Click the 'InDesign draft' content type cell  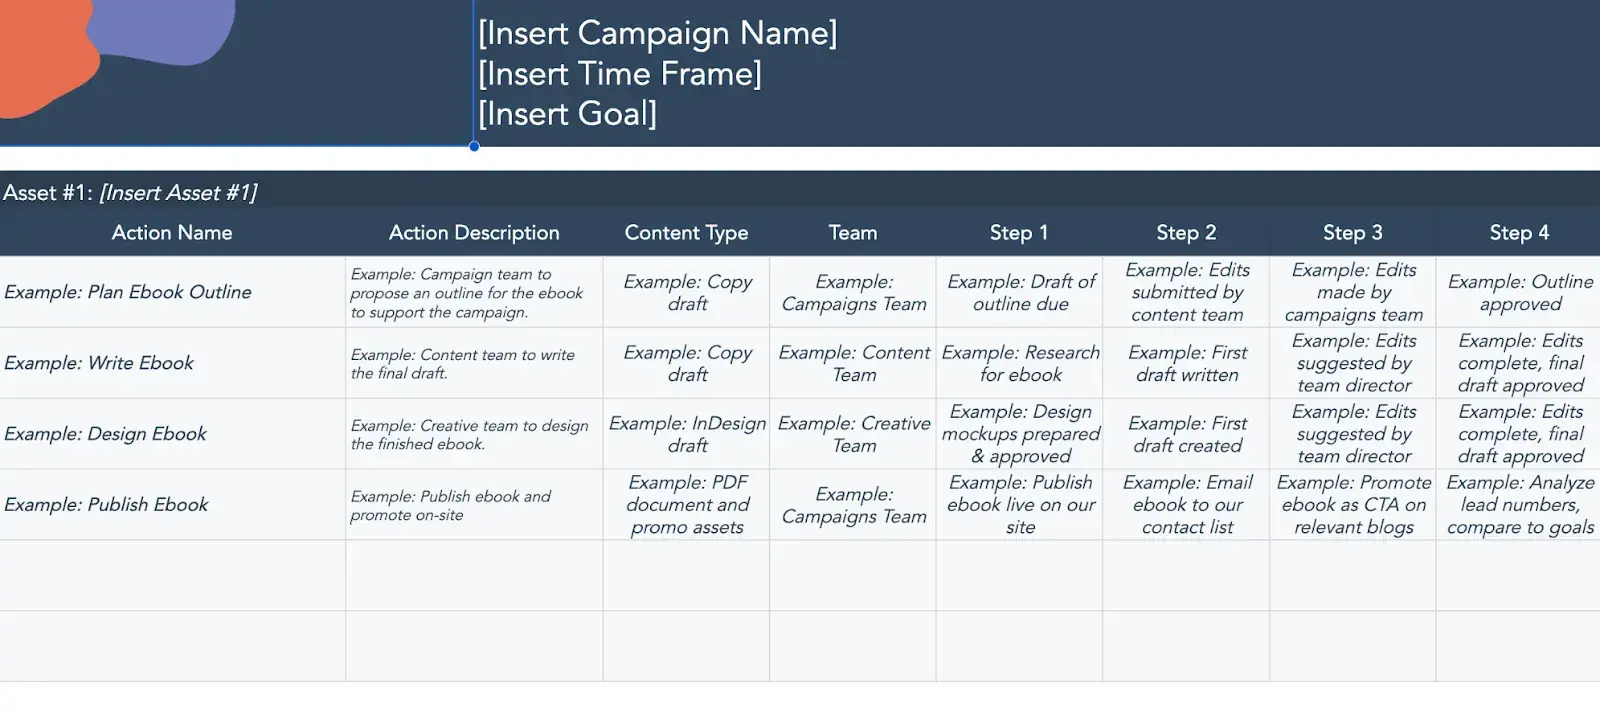click(687, 434)
